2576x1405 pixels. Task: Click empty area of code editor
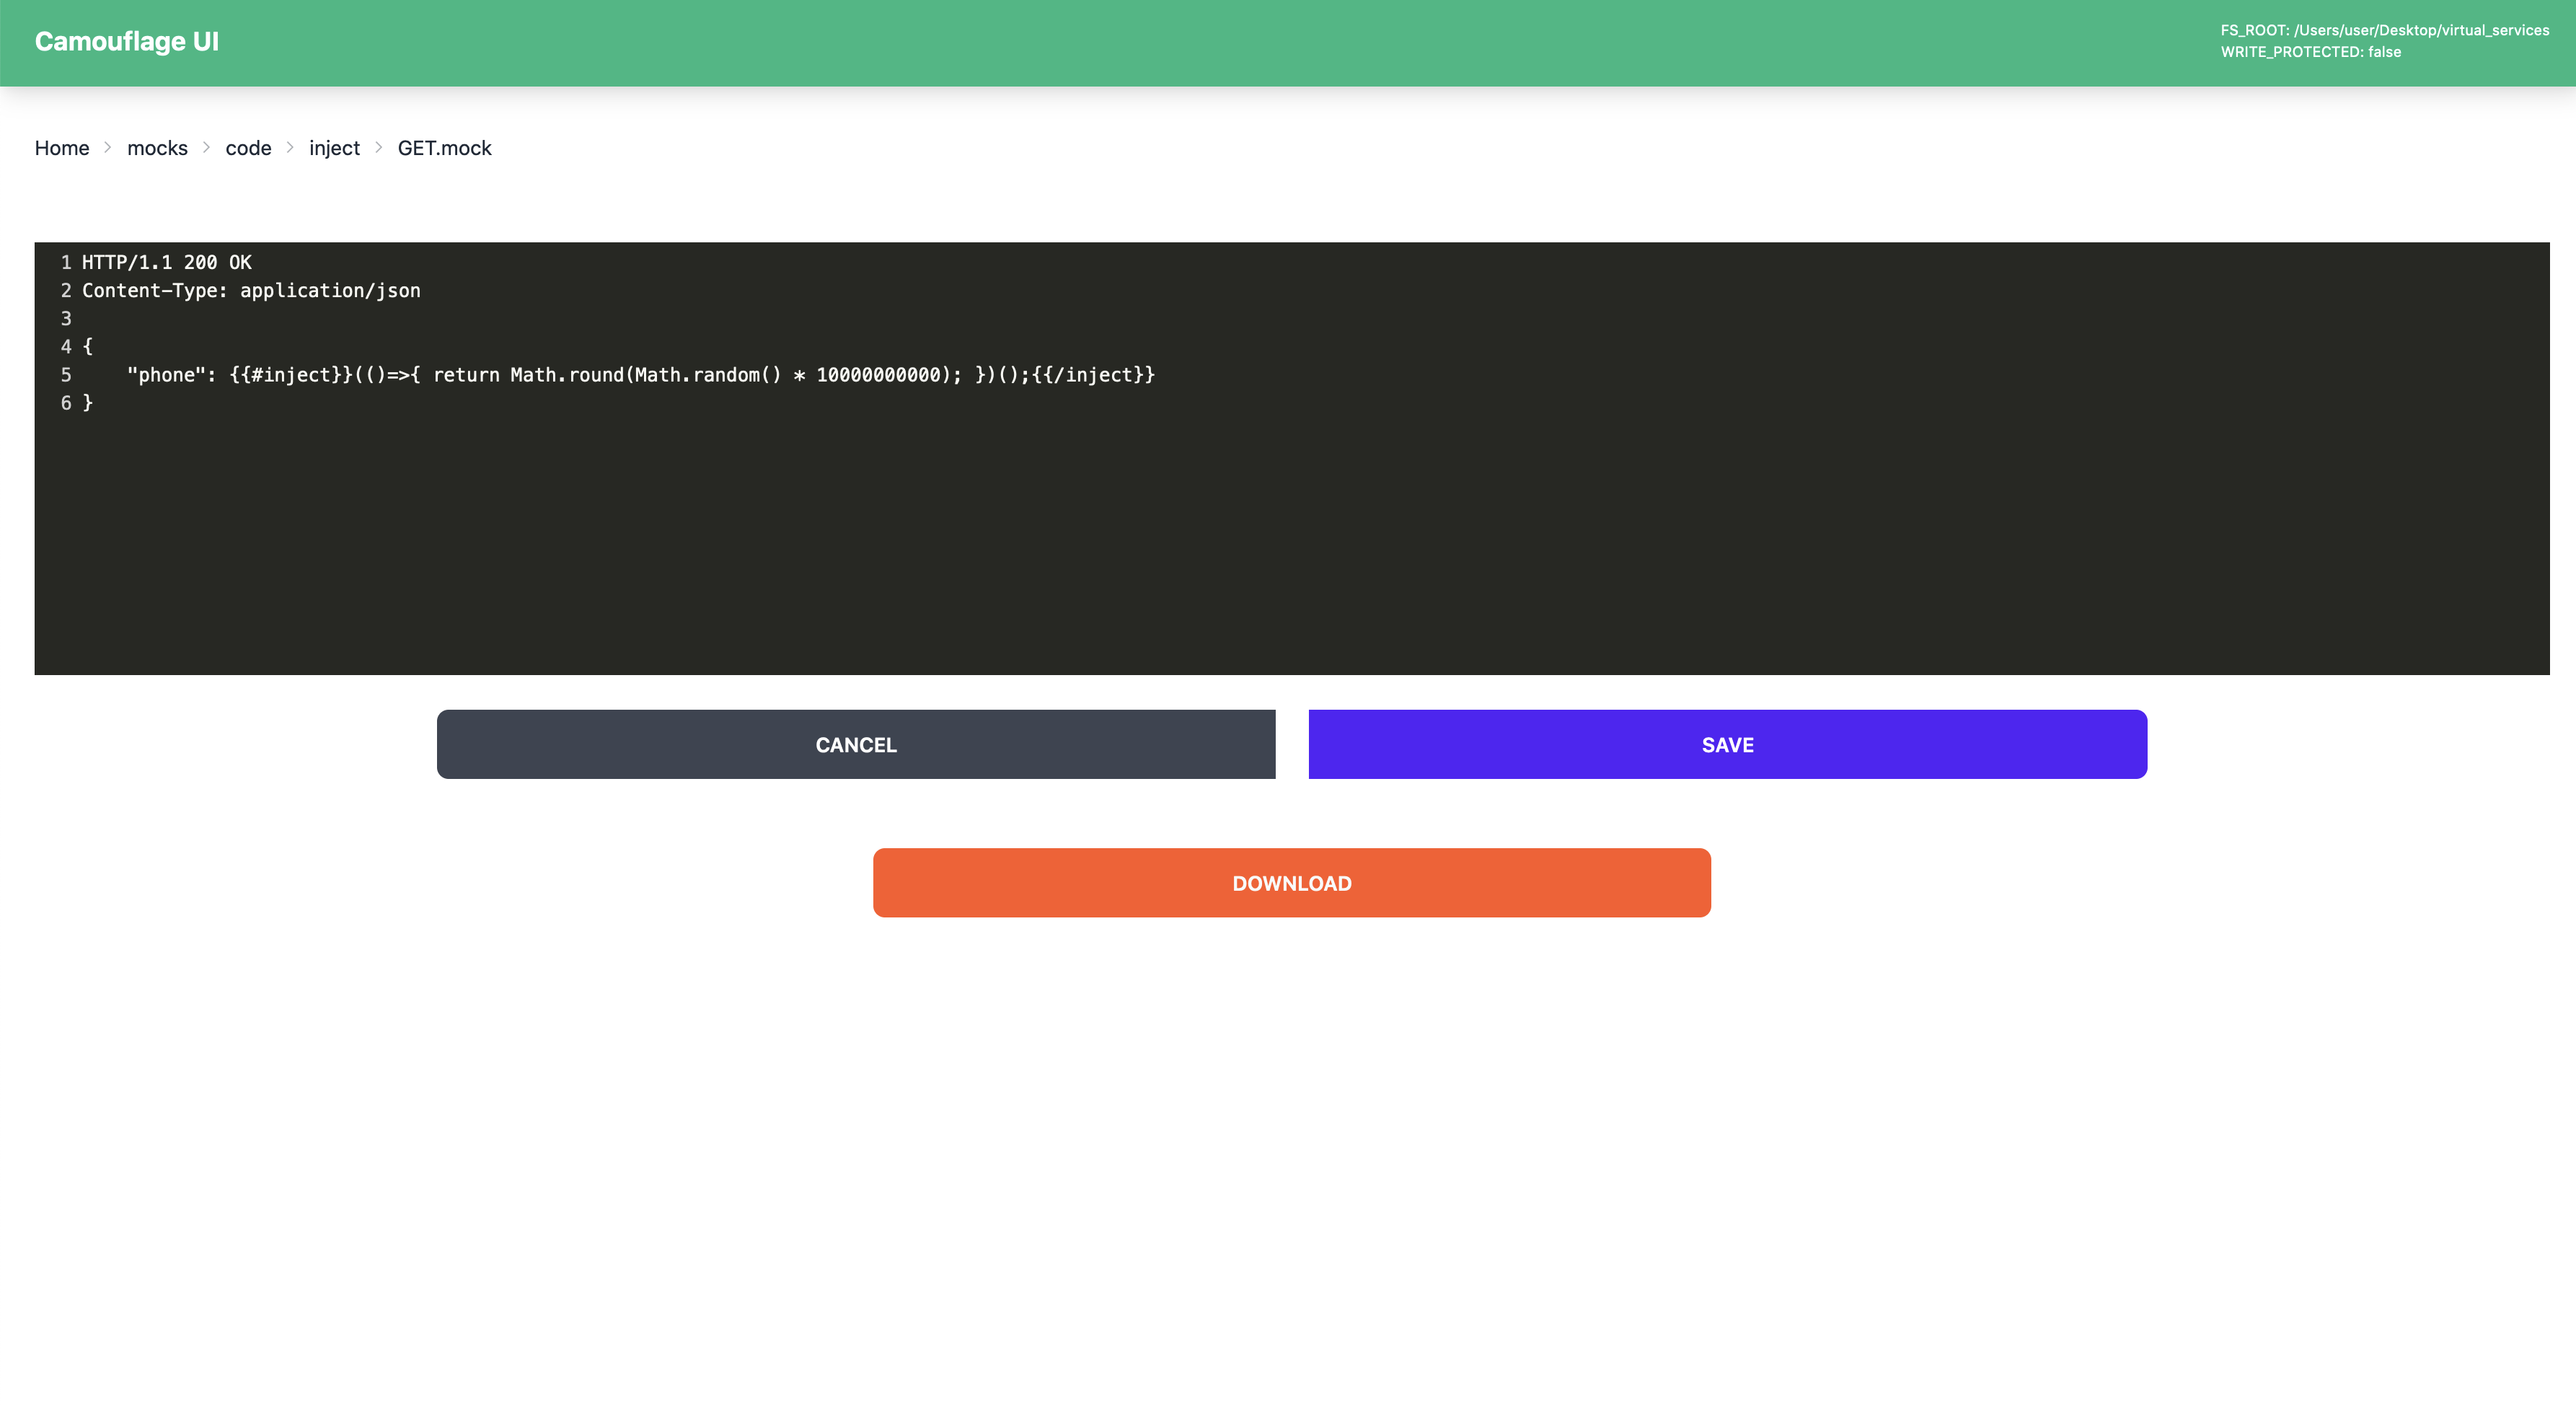[1290, 550]
